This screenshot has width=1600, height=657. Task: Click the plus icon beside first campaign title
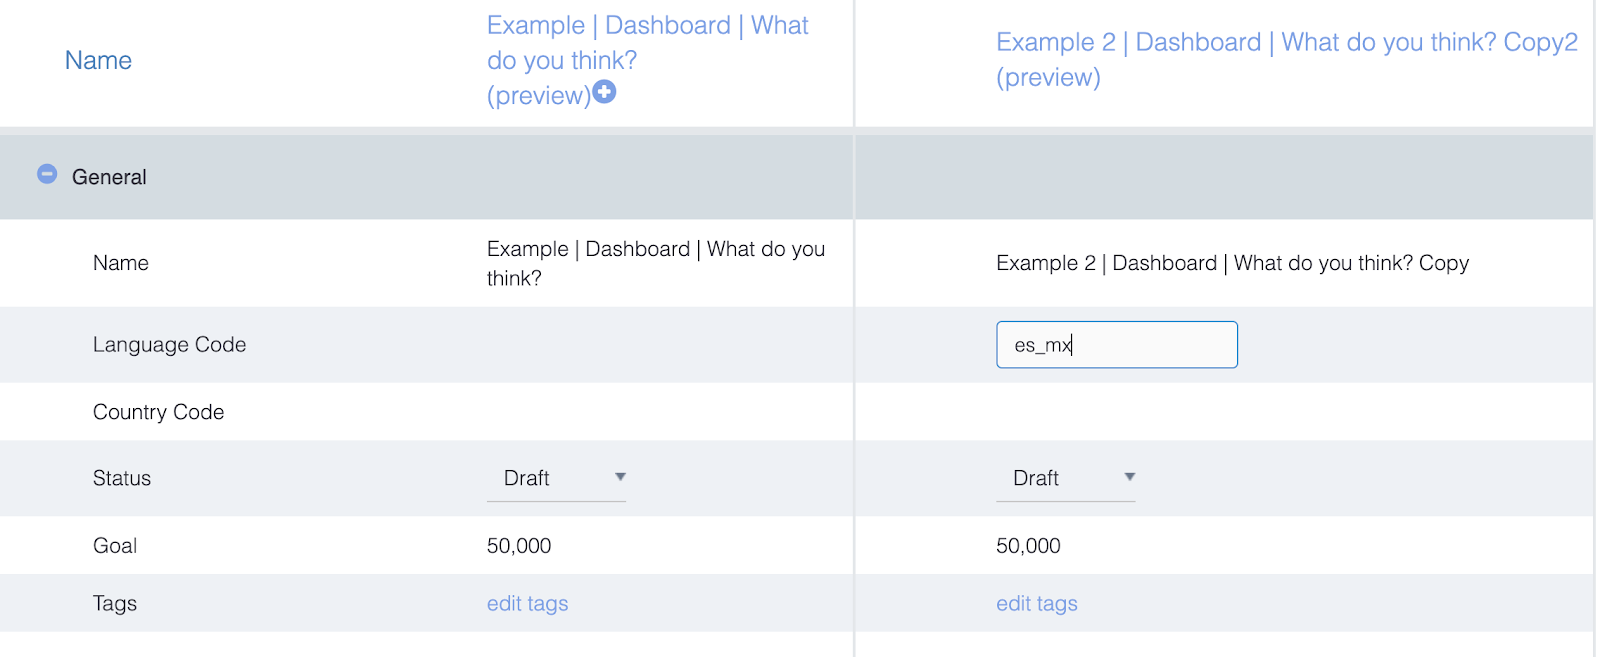604,92
